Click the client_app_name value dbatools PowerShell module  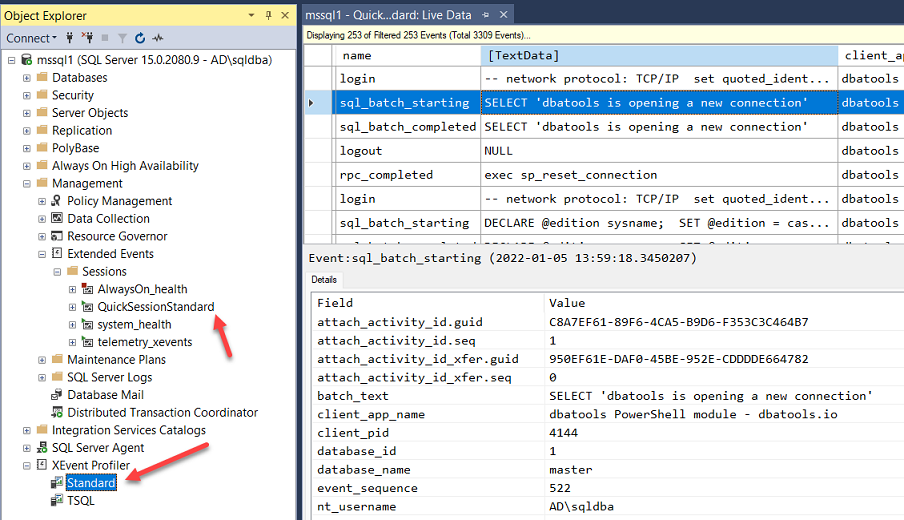[x=693, y=415]
